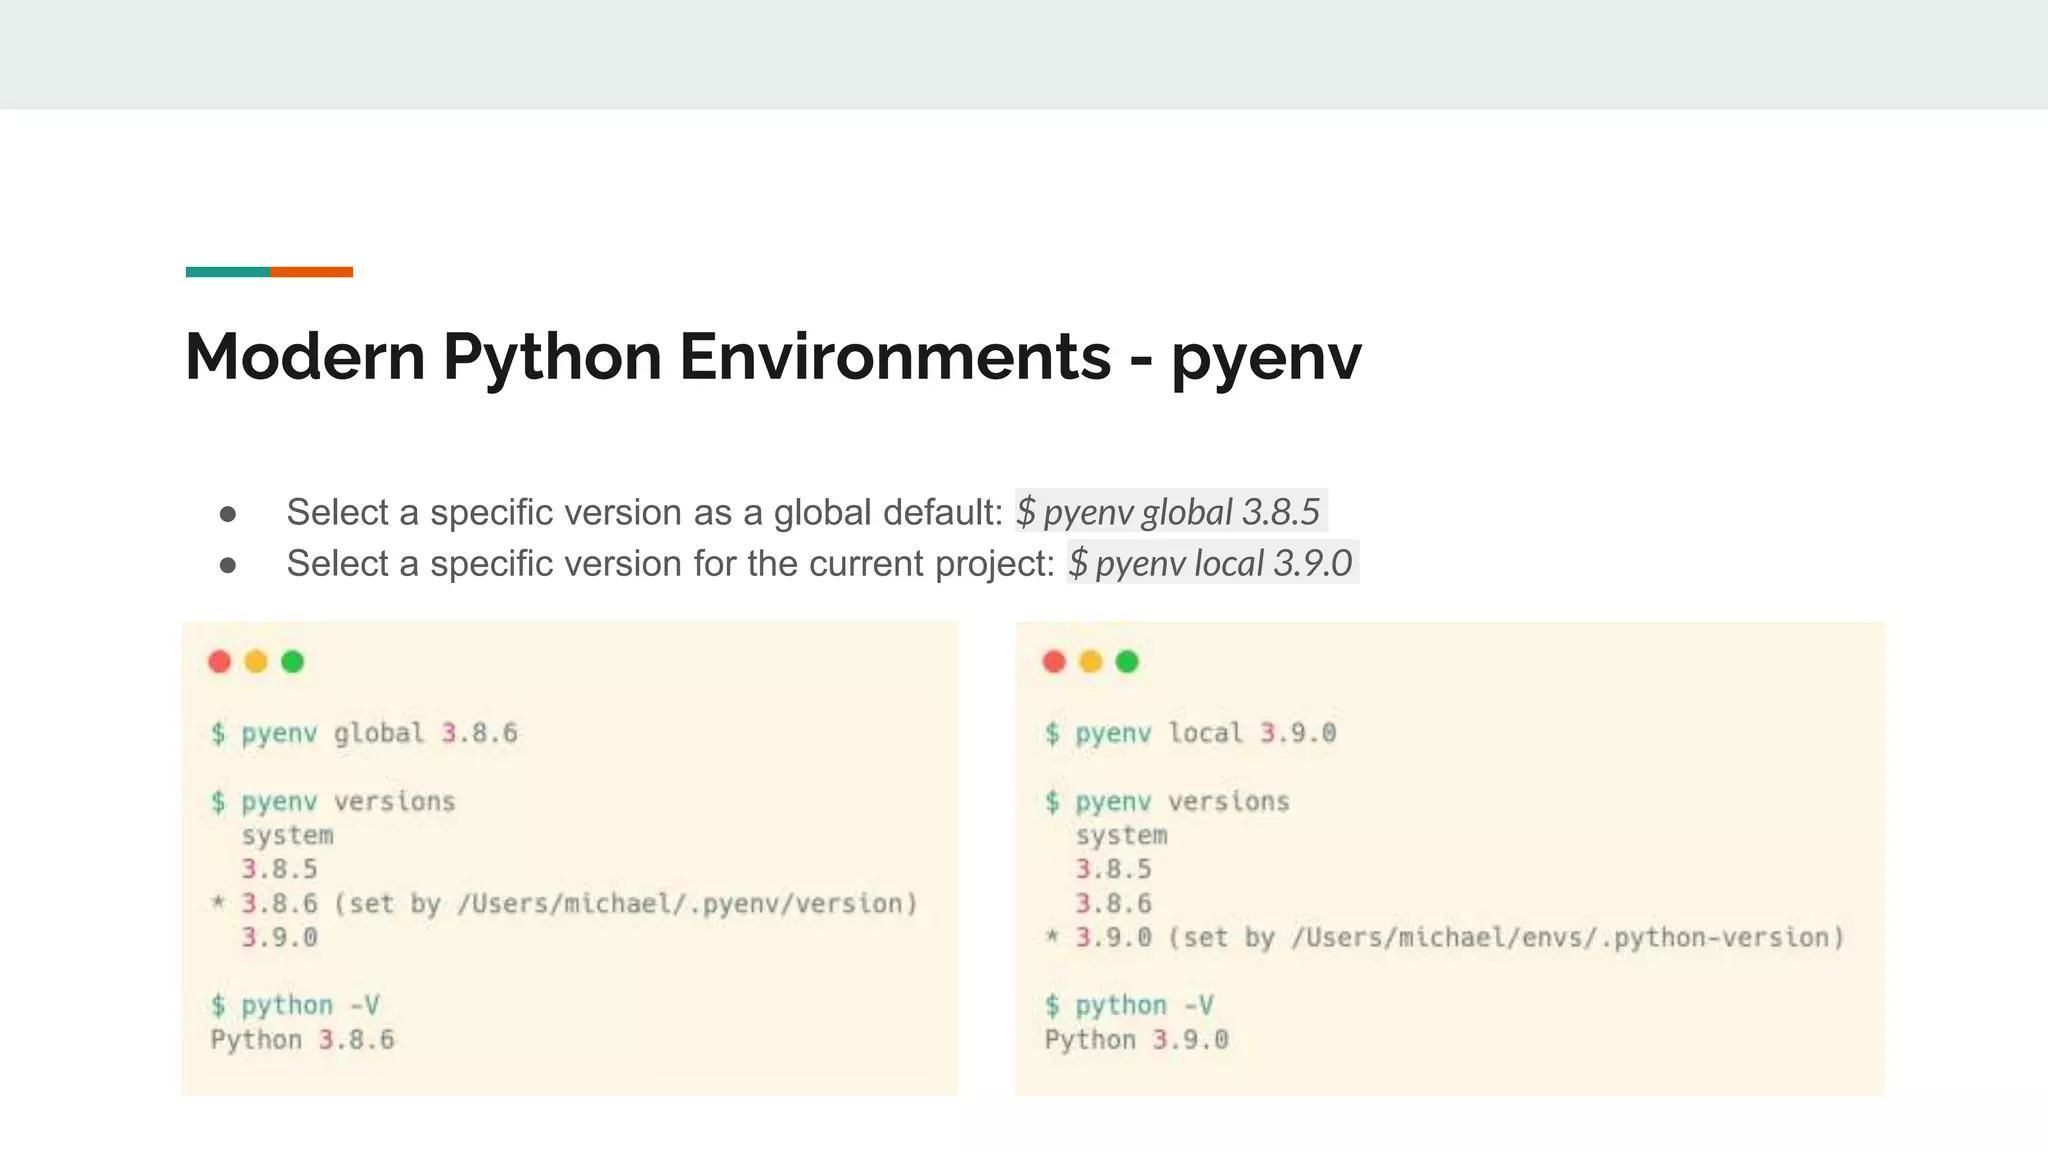This screenshot has width=2048, height=1152.
Task: Click 'Python 3.9.0' output in right terminal
Action: [1136, 1040]
